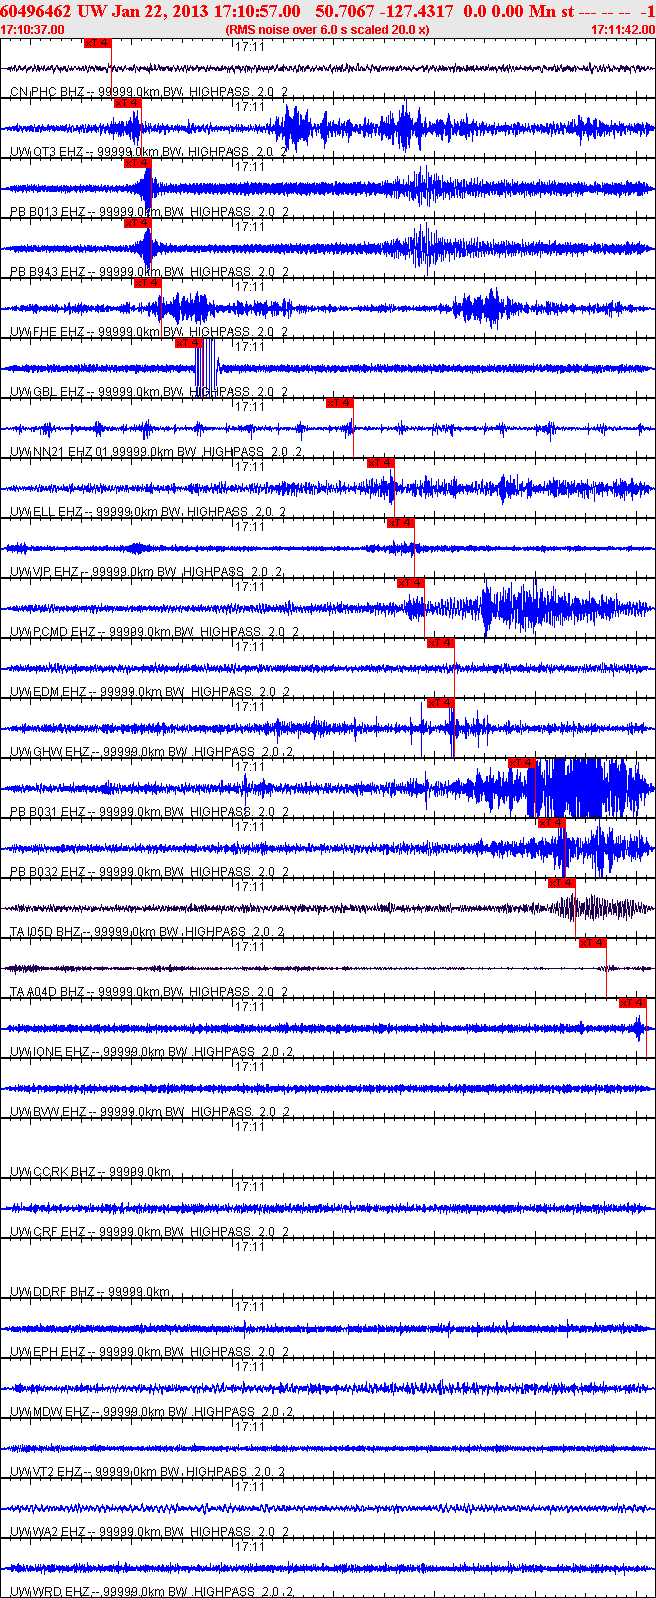
Task: Select the 'UW OT3 EHZ' station label
Action: 47,152
